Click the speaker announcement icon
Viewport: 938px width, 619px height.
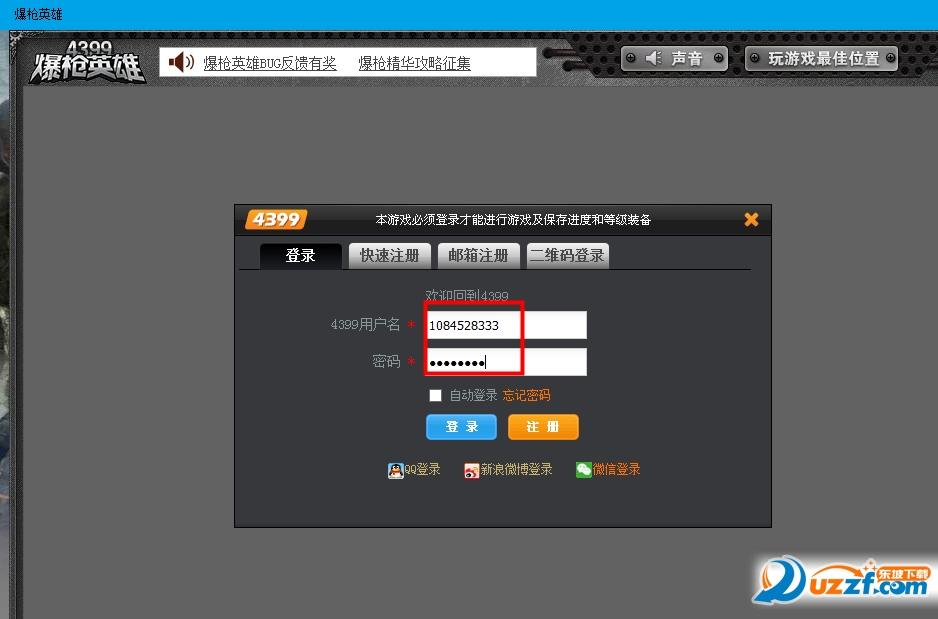(181, 62)
